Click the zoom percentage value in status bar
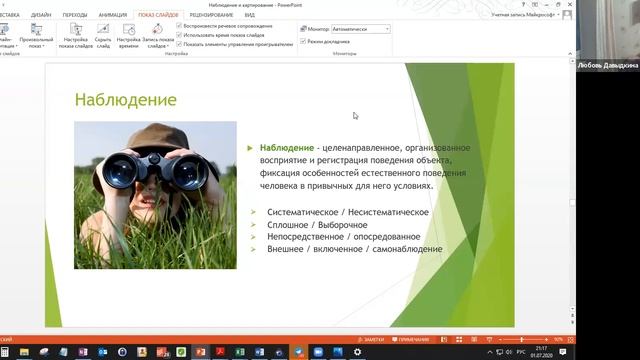The image size is (640, 360). tap(558, 340)
